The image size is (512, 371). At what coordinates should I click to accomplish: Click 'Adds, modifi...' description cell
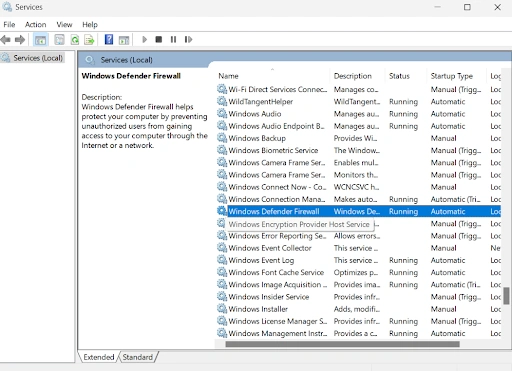click(357, 309)
